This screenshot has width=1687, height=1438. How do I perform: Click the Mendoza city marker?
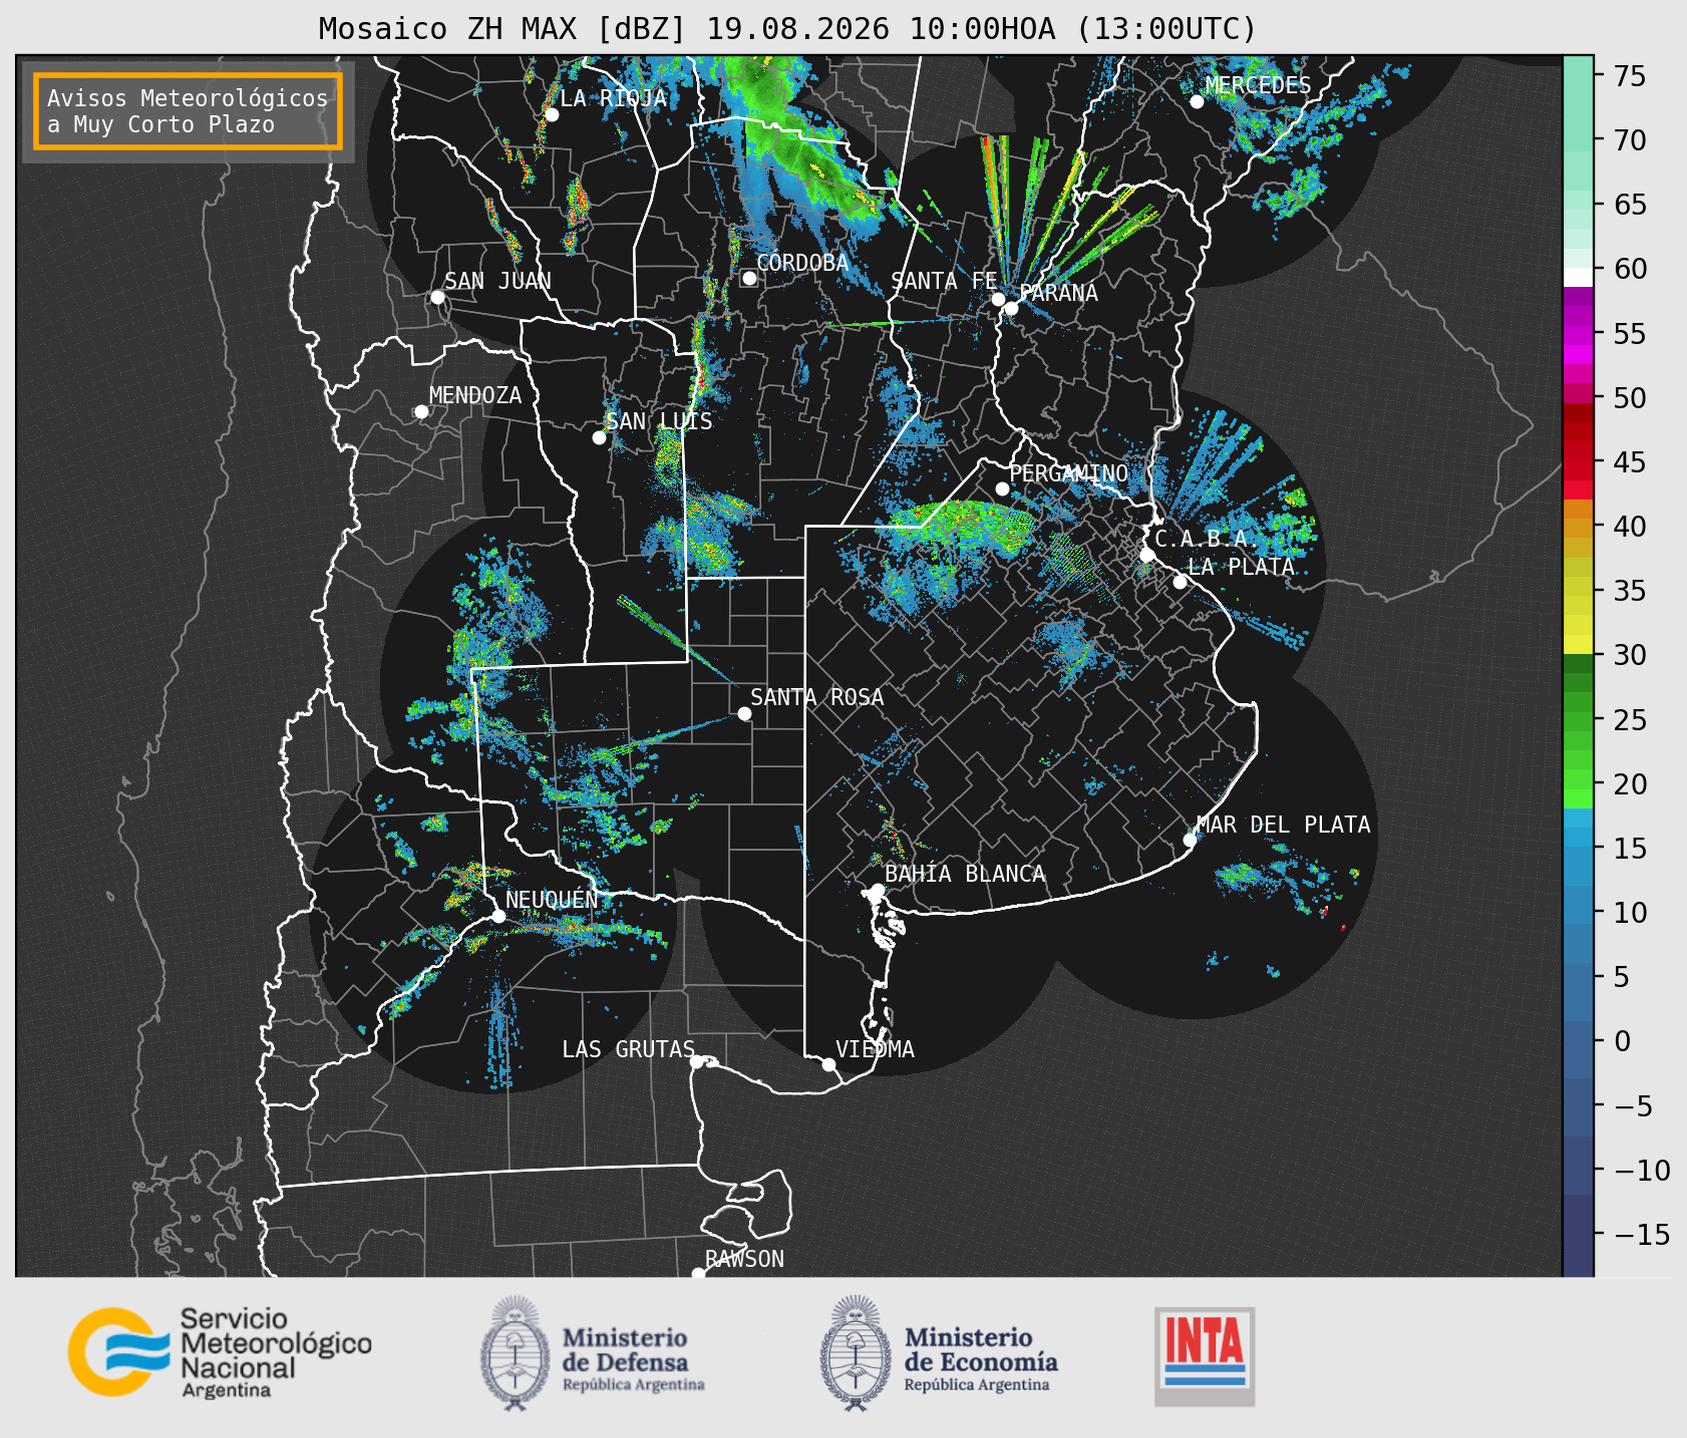[x=421, y=412]
